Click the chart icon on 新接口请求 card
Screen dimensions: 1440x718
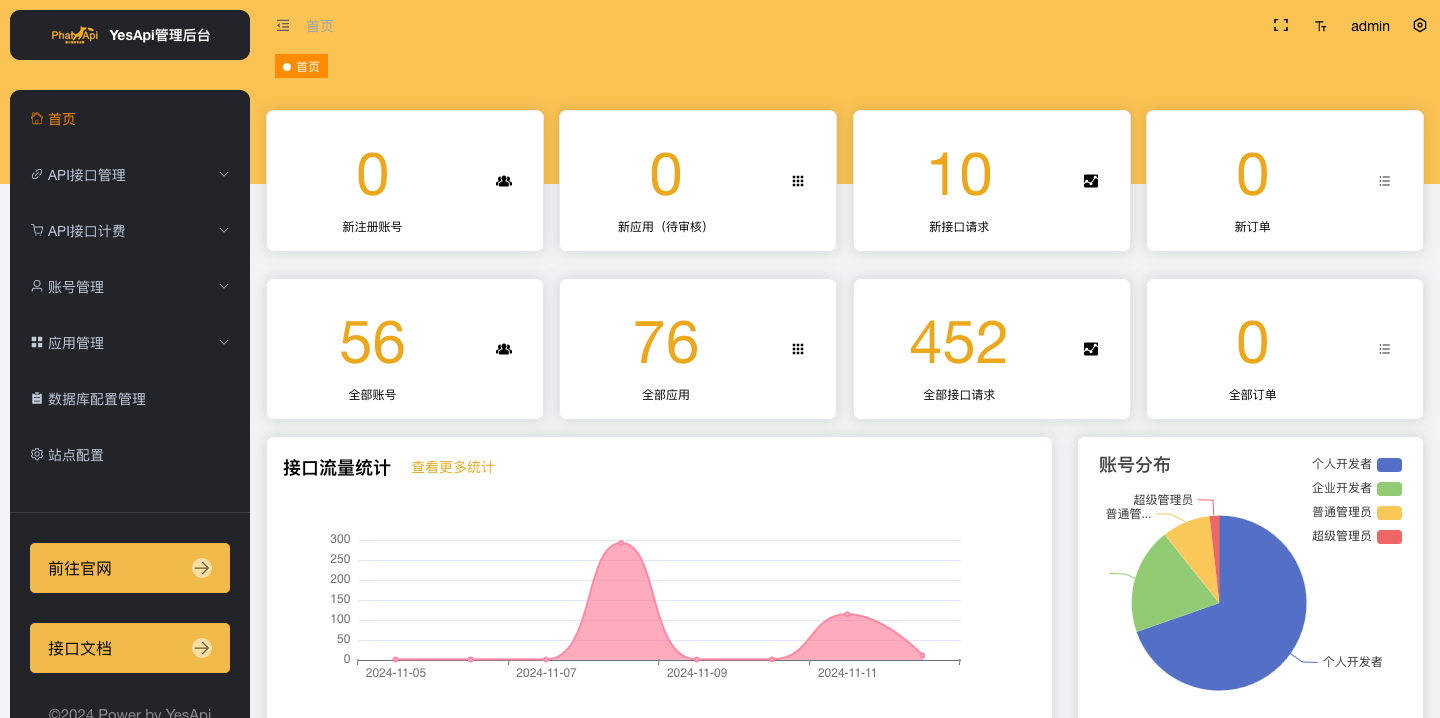pyautogui.click(x=1091, y=181)
